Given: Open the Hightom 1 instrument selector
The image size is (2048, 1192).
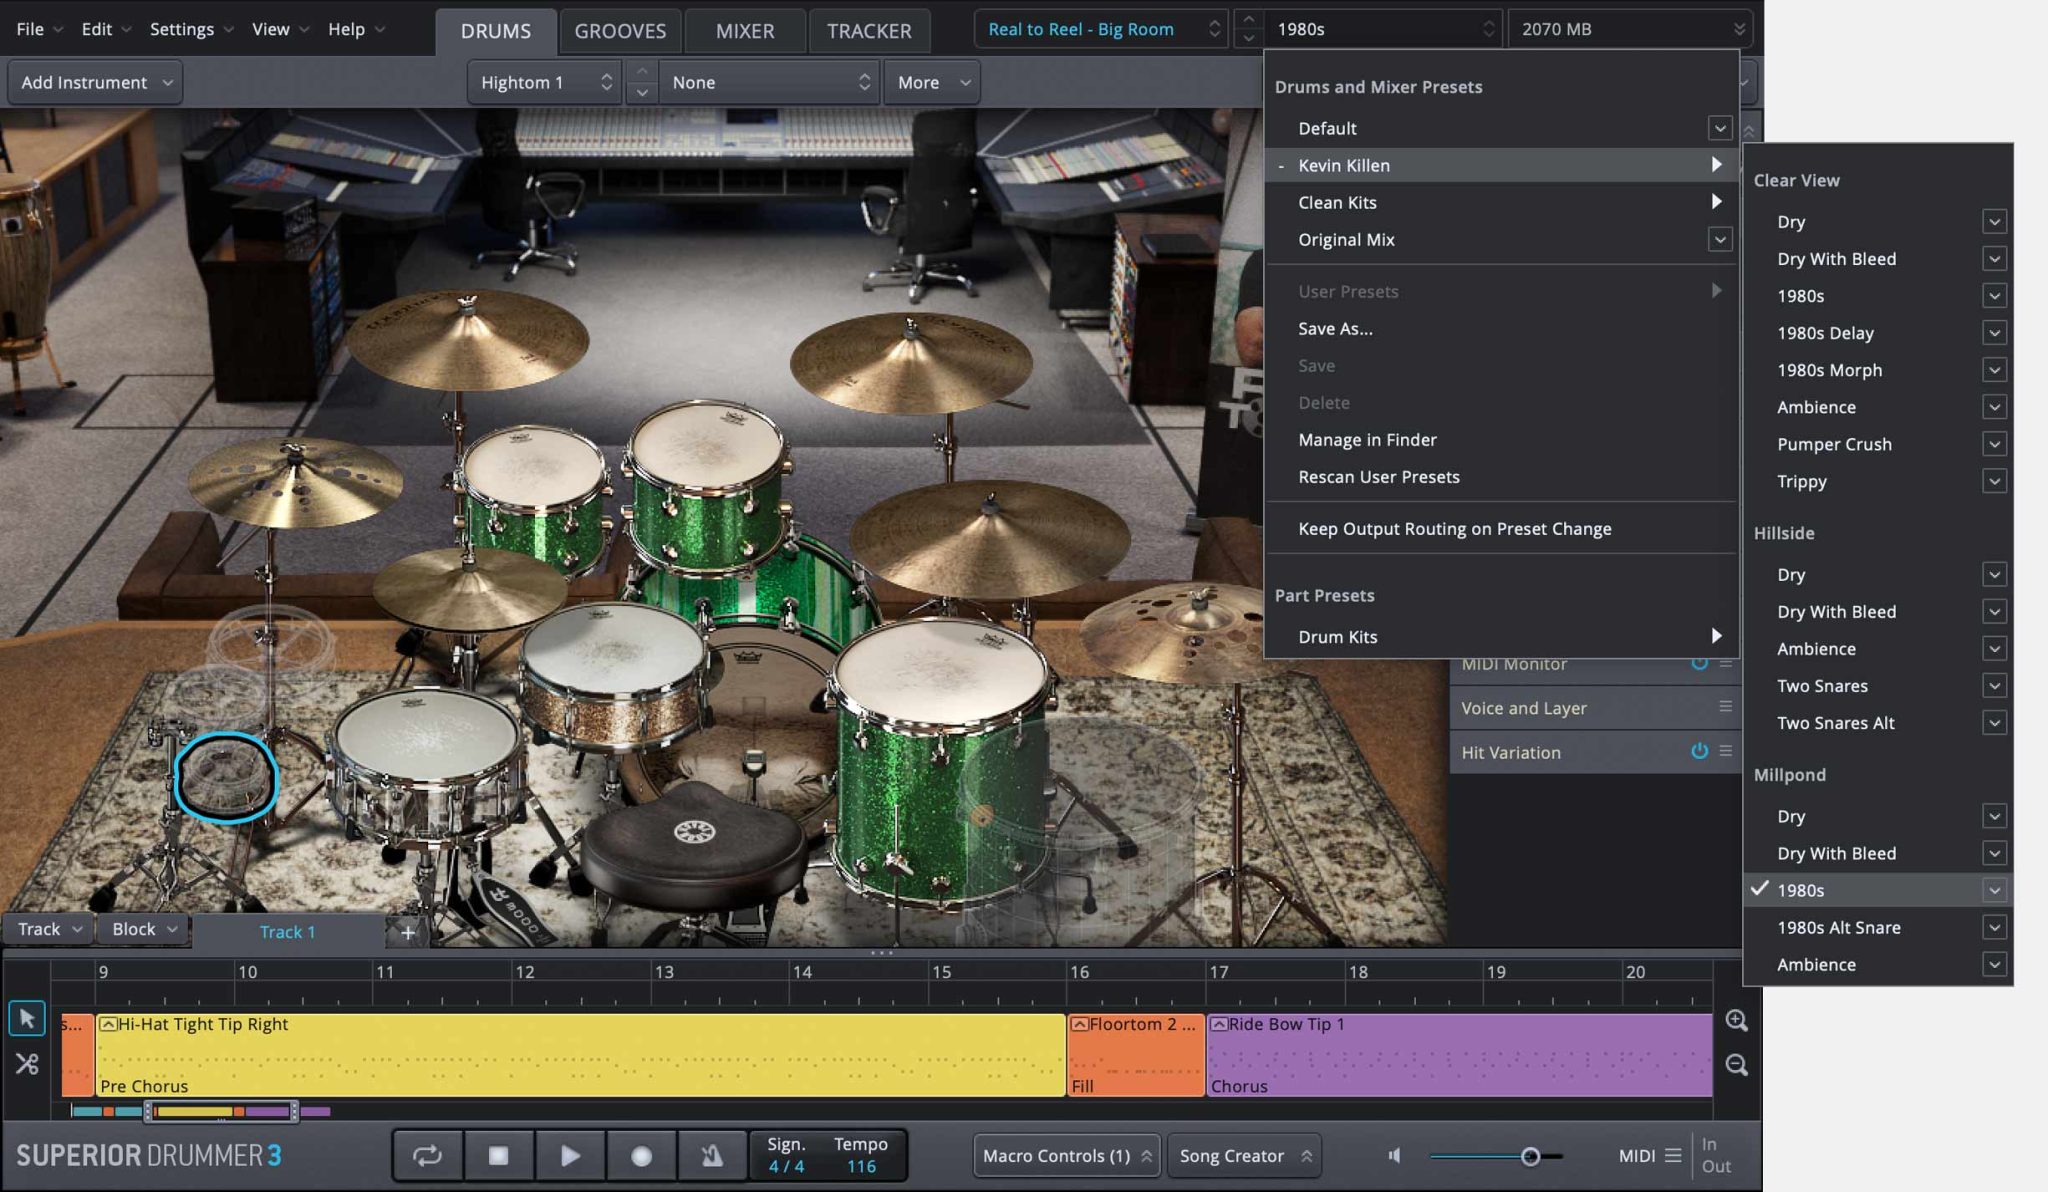Looking at the screenshot, I should click(x=545, y=82).
